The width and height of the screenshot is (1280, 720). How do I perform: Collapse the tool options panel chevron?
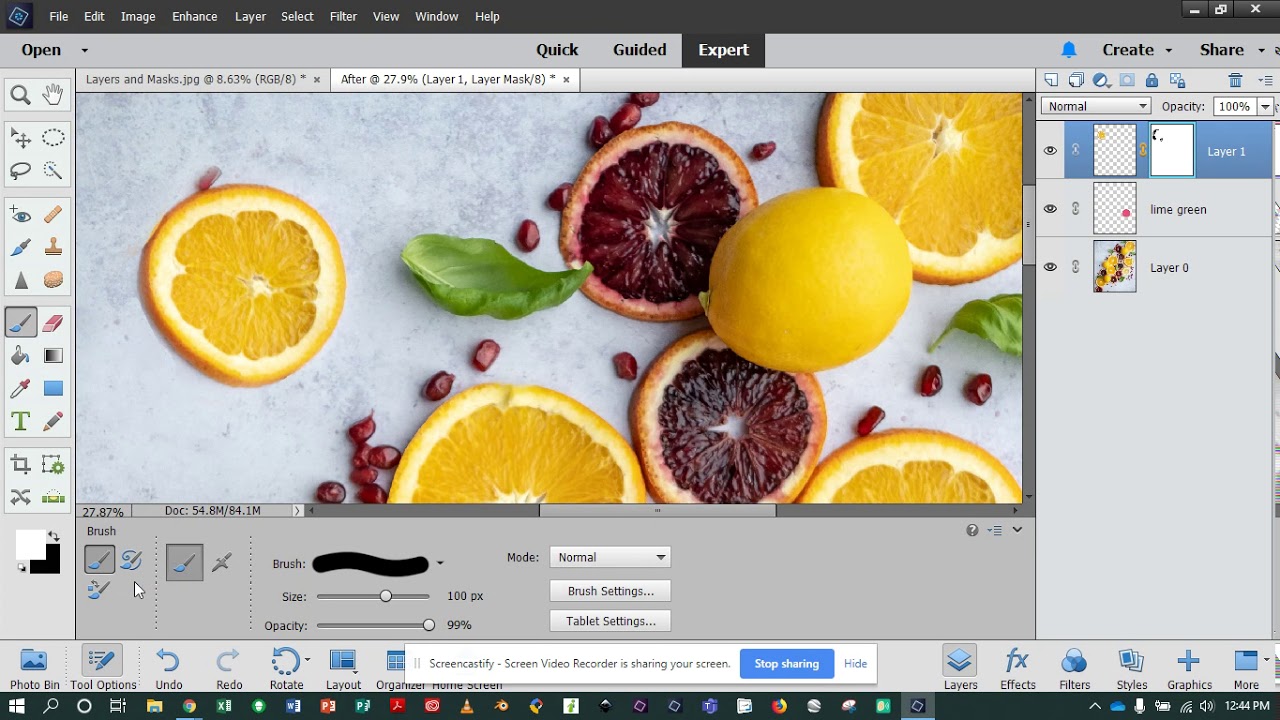[x=1017, y=530]
